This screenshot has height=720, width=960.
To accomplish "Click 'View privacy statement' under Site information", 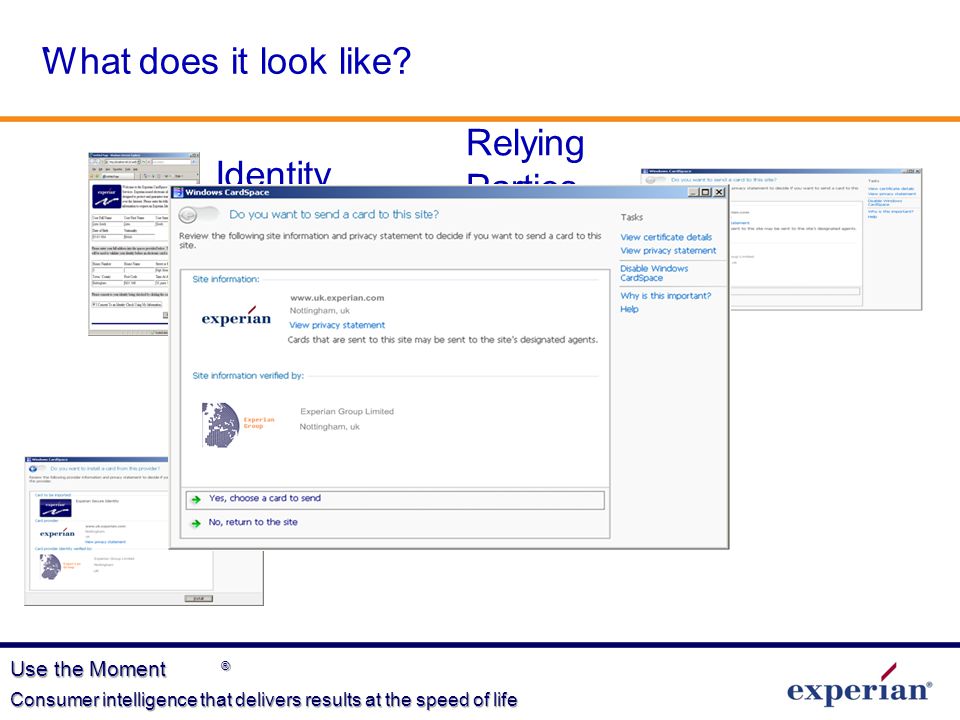I will 337,325.
